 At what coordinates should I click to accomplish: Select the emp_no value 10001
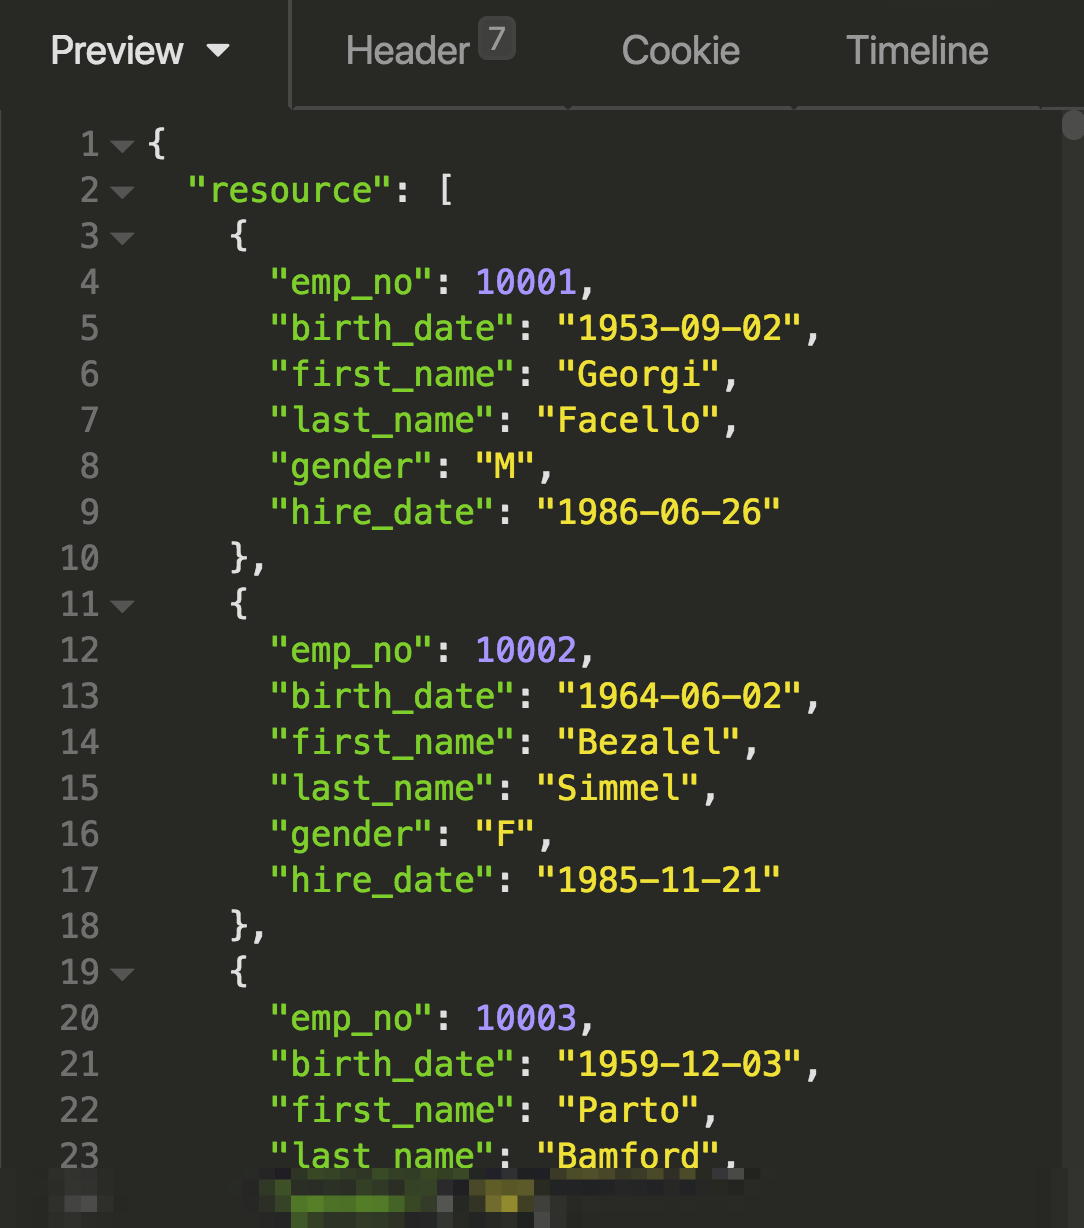click(x=525, y=282)
